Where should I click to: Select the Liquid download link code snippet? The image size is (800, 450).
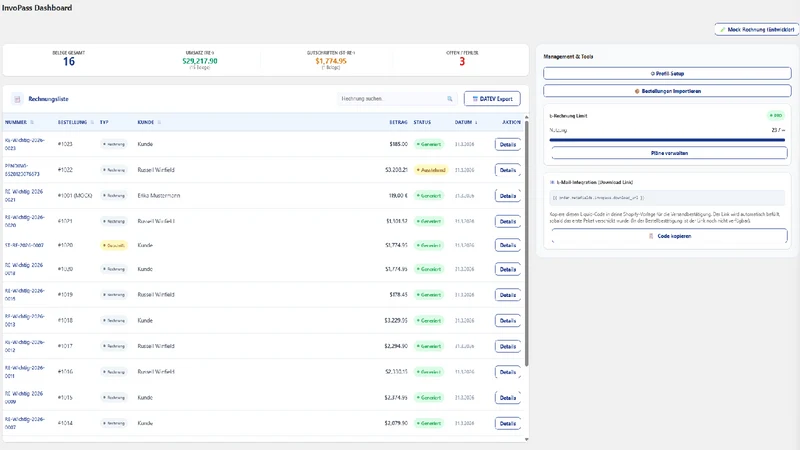[667, 198]
